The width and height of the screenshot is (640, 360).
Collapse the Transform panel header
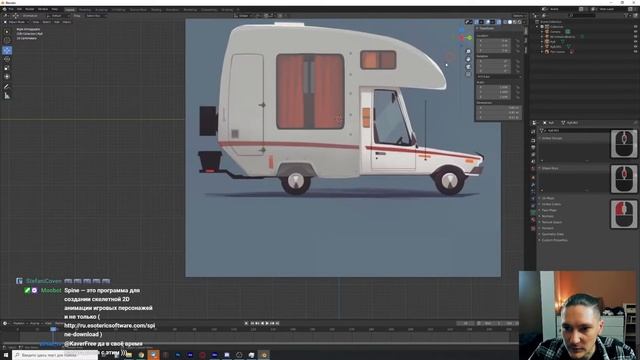487,29
